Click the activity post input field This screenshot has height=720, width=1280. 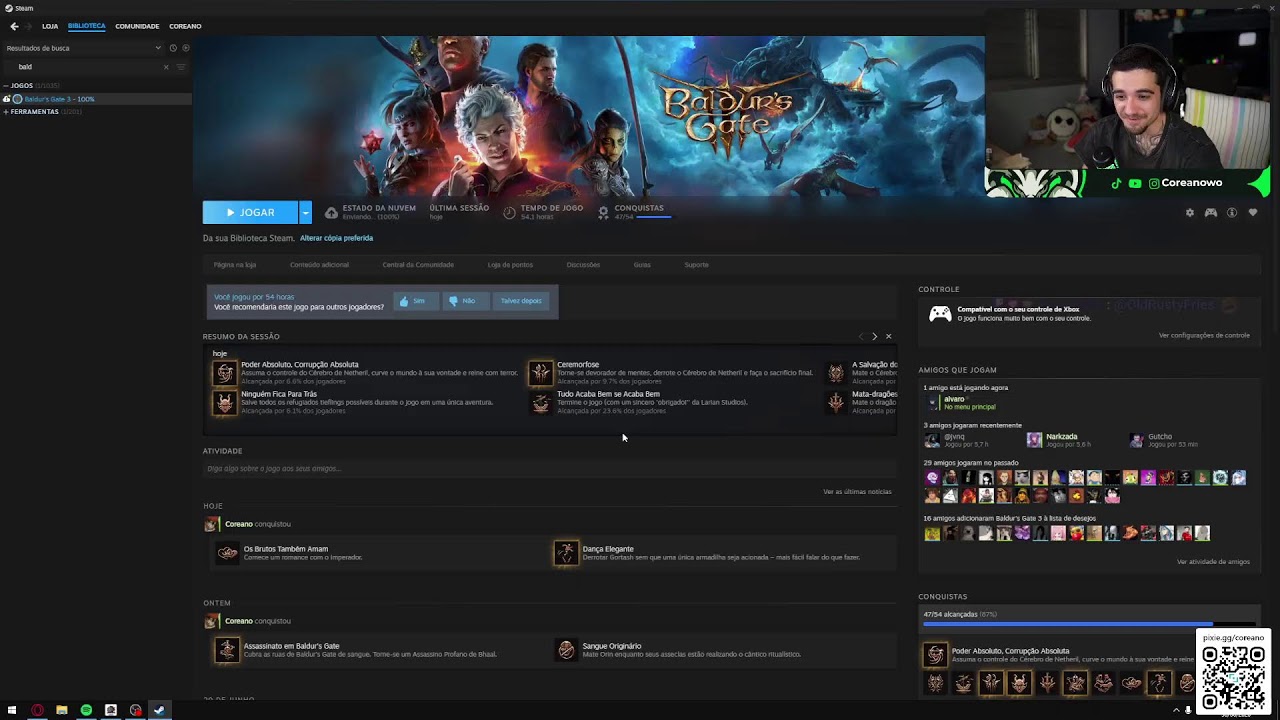pos(548,469)
